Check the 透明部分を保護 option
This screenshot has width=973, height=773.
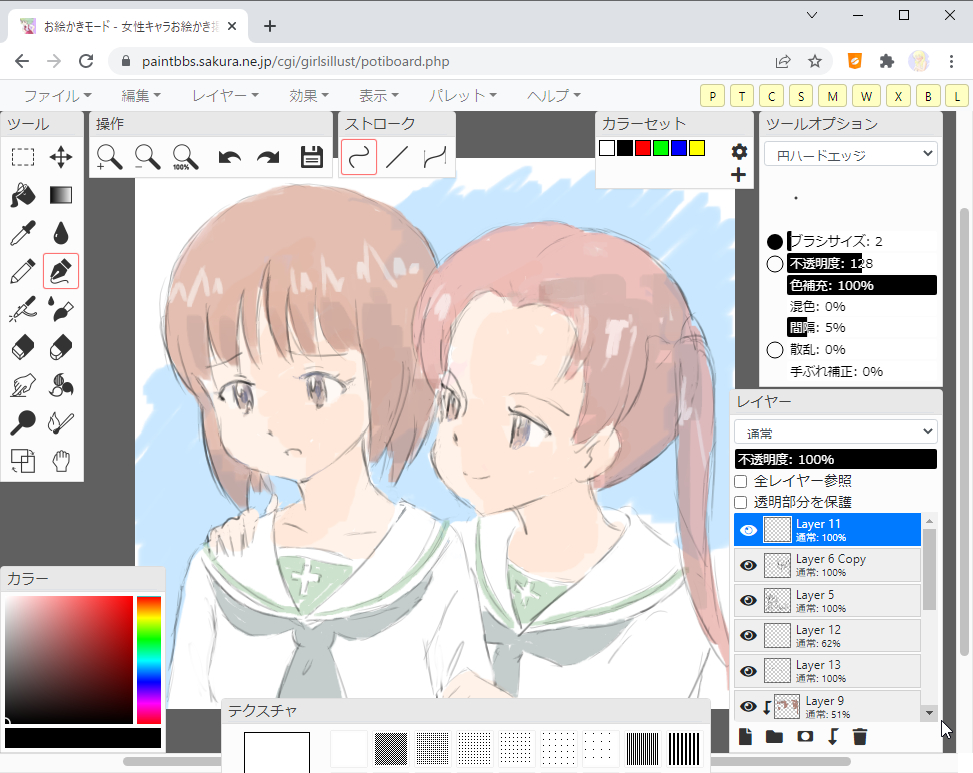741,502
